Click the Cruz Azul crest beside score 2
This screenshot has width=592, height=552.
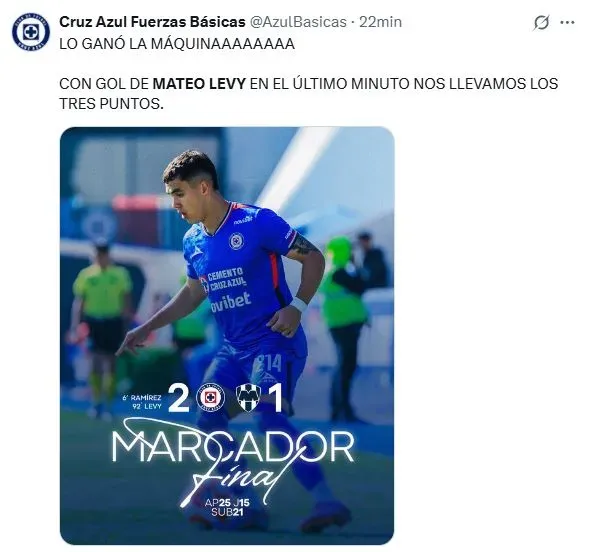(210, 398)
